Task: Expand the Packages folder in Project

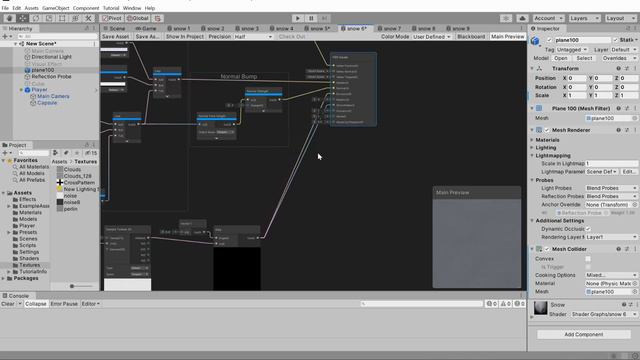Action: coord(3,278)
